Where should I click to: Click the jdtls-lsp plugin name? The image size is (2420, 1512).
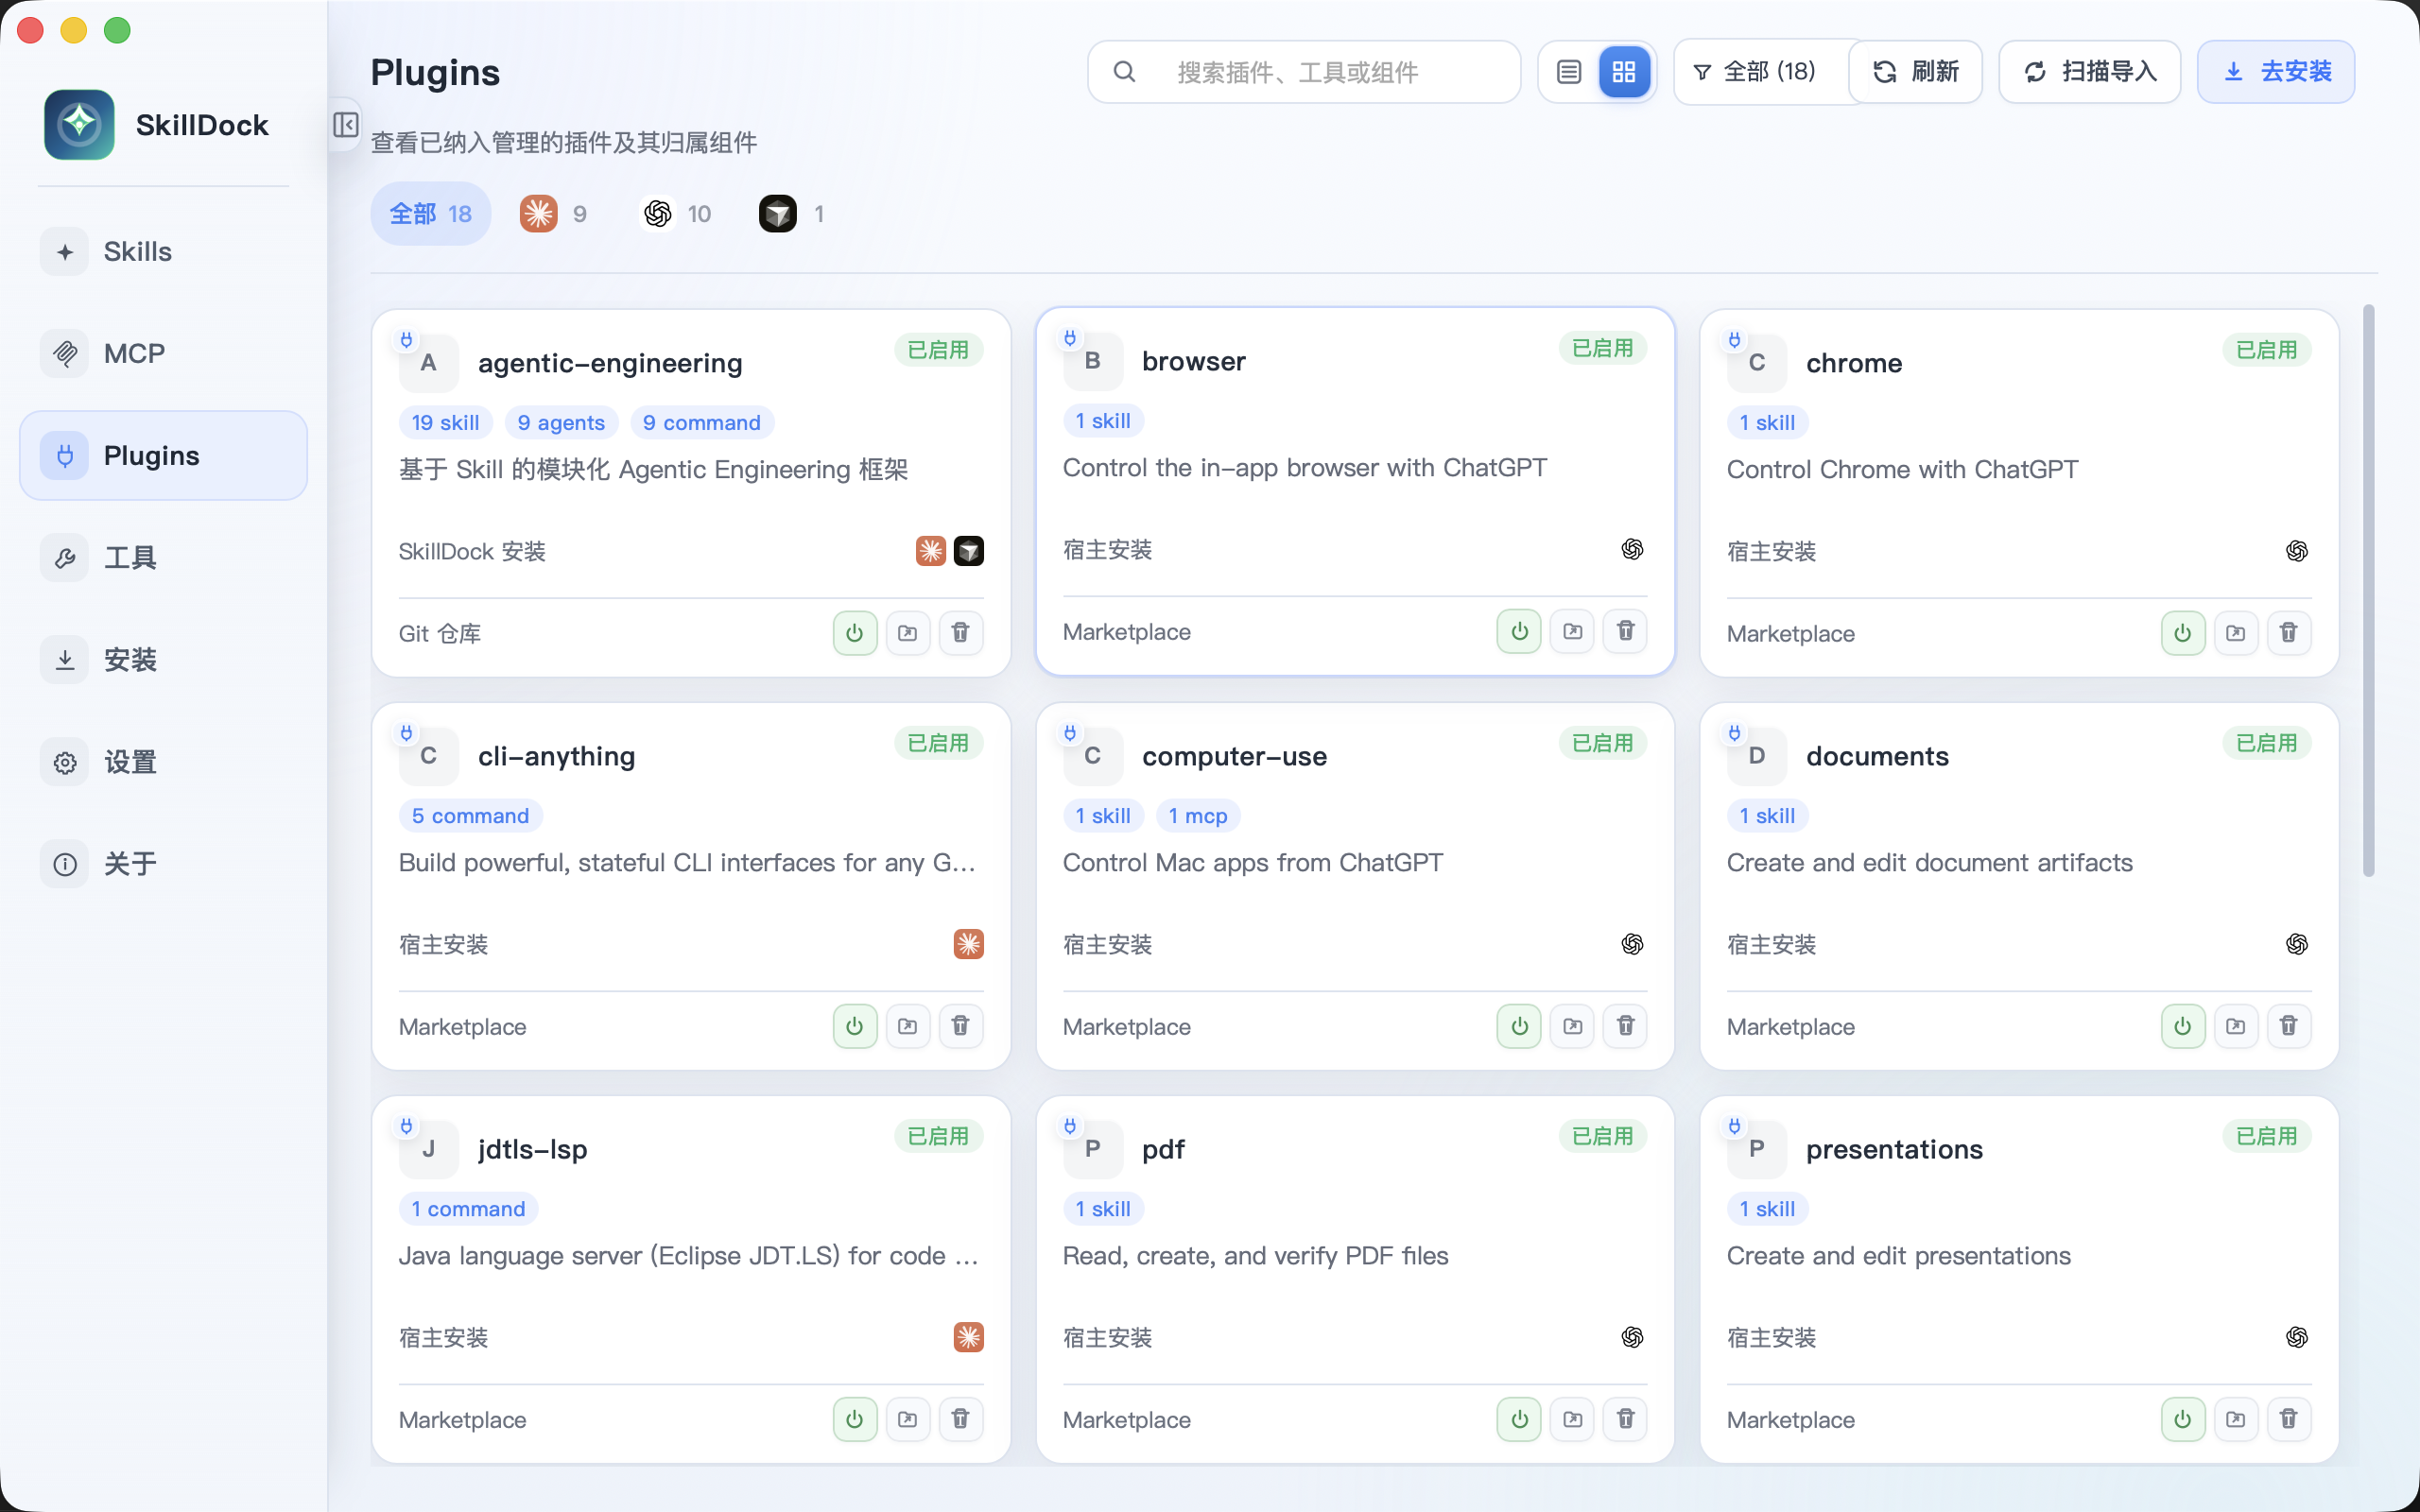(533, 1149)
